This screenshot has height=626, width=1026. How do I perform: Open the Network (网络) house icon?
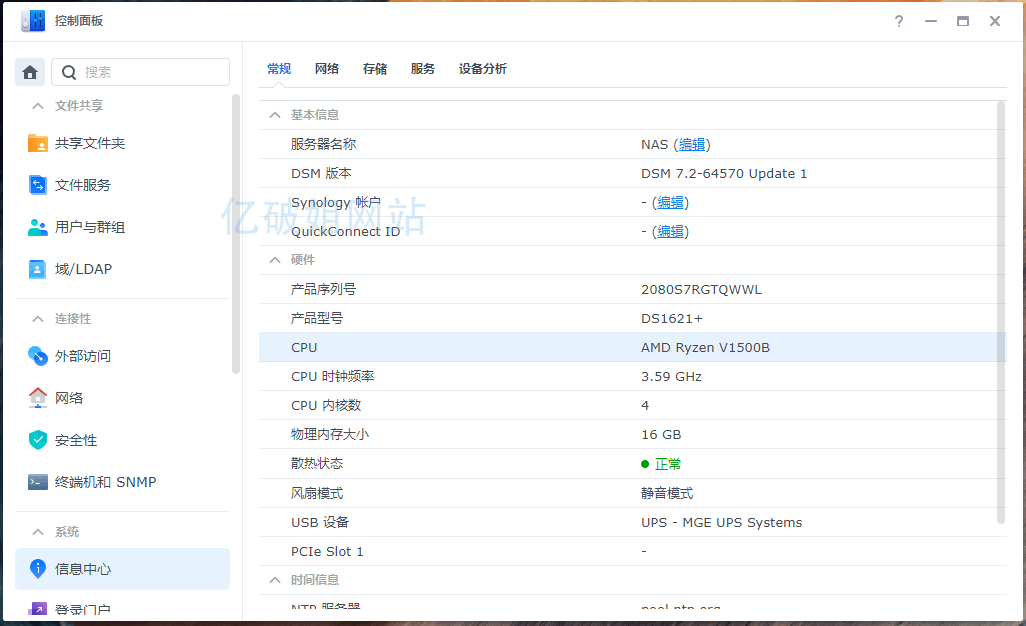pos(38,398)
